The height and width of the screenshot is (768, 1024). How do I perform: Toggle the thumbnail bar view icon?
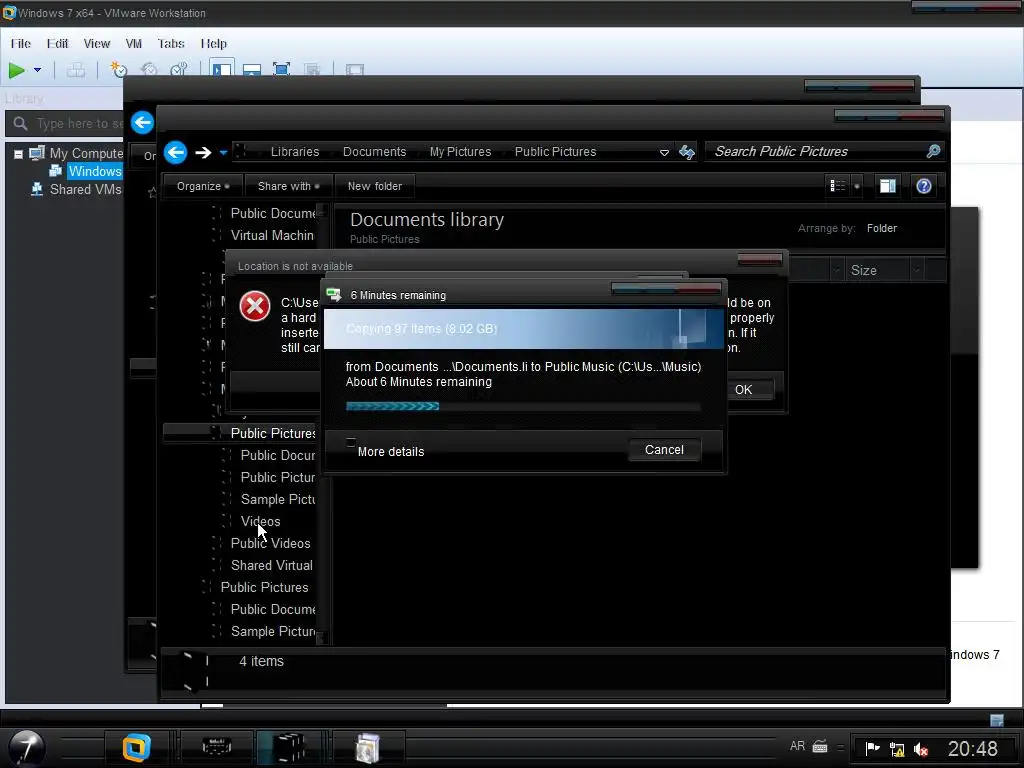pyautogui.click(x=252, y=69)
